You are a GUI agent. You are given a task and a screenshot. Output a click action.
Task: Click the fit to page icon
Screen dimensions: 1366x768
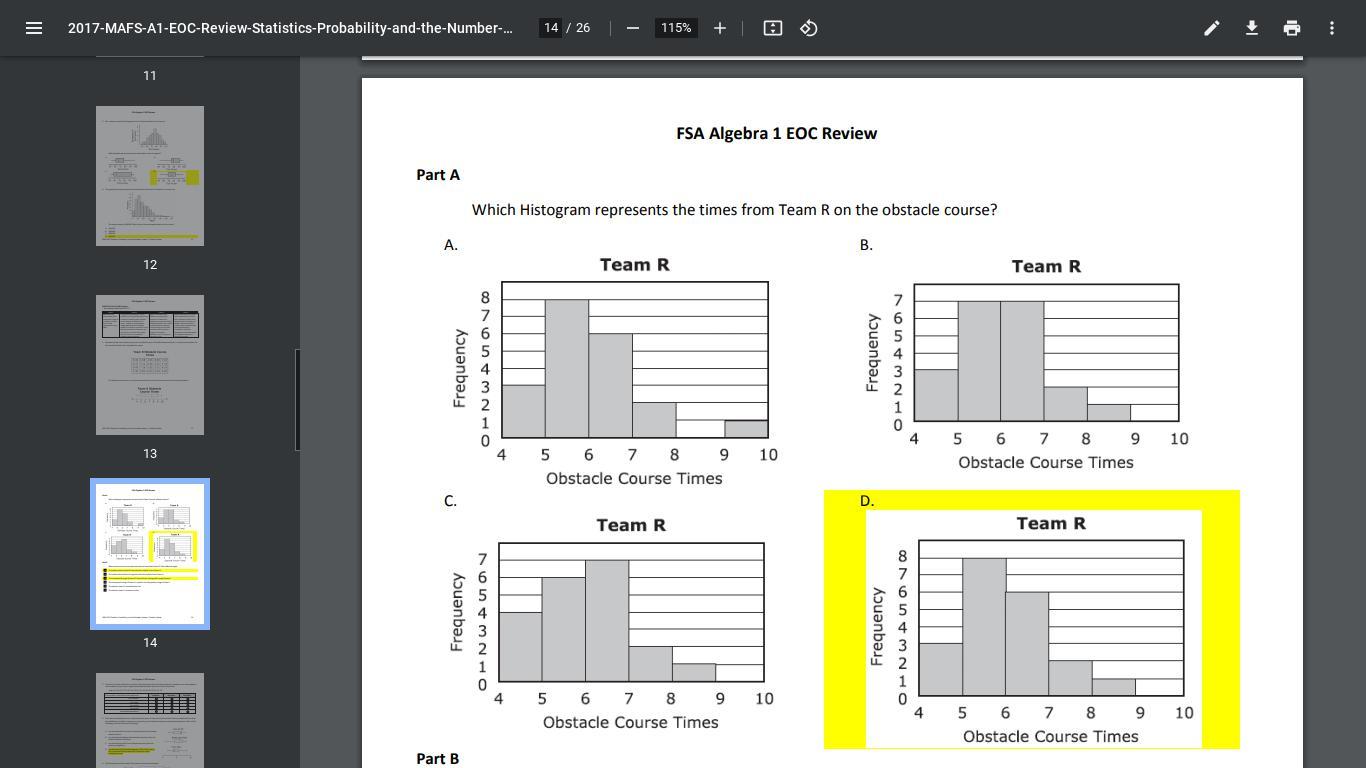772,28
